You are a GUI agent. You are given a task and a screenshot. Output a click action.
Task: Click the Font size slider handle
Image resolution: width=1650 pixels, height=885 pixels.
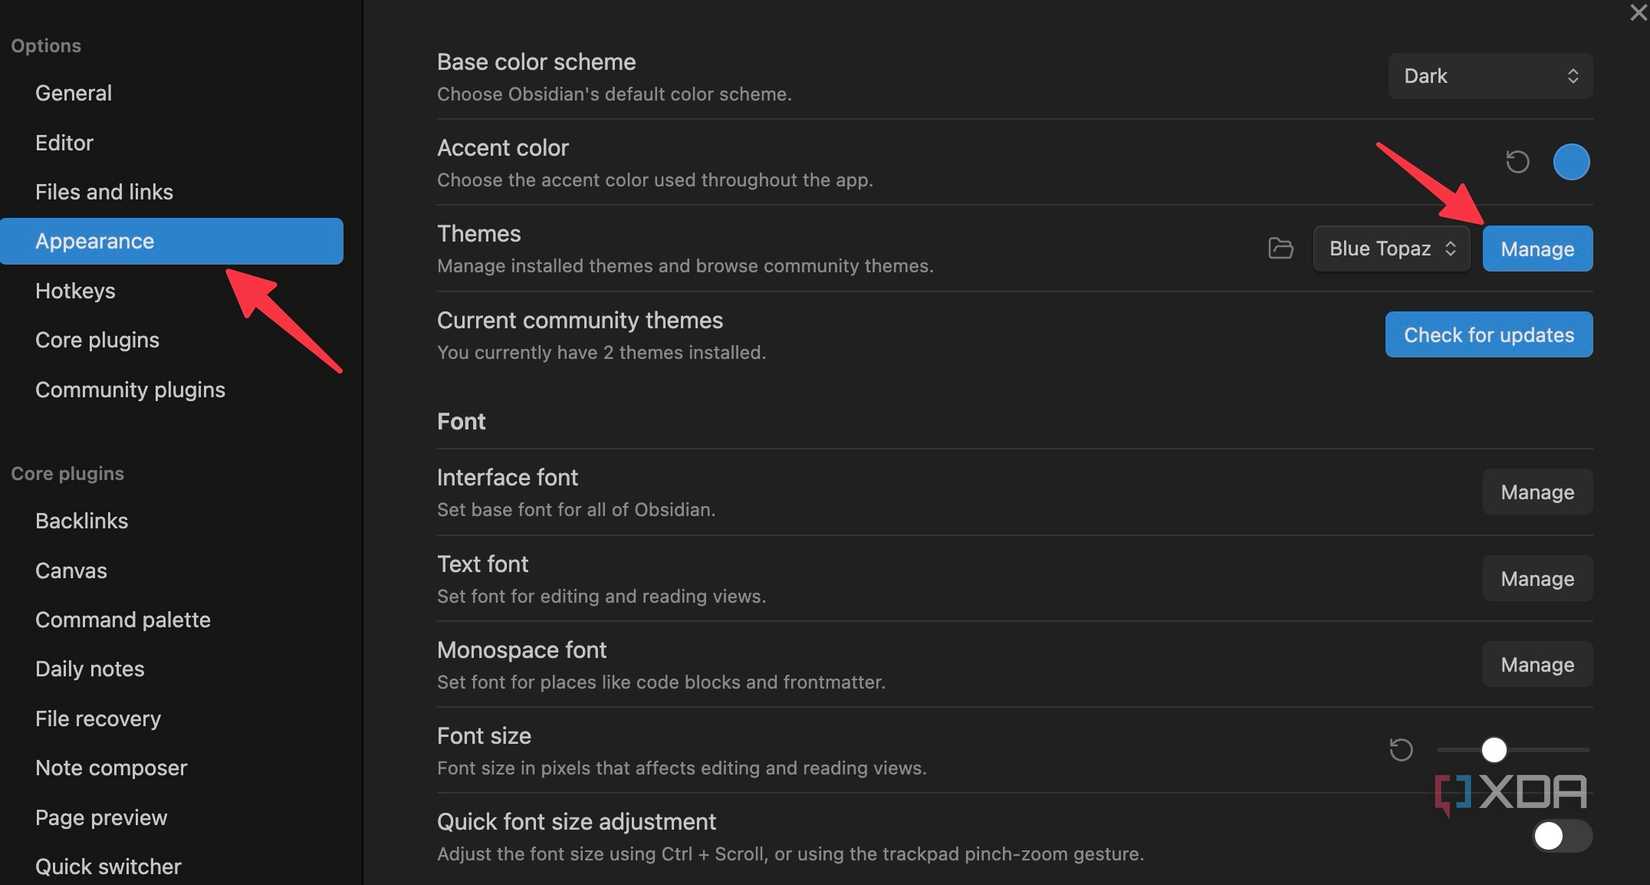(1494, 749)
